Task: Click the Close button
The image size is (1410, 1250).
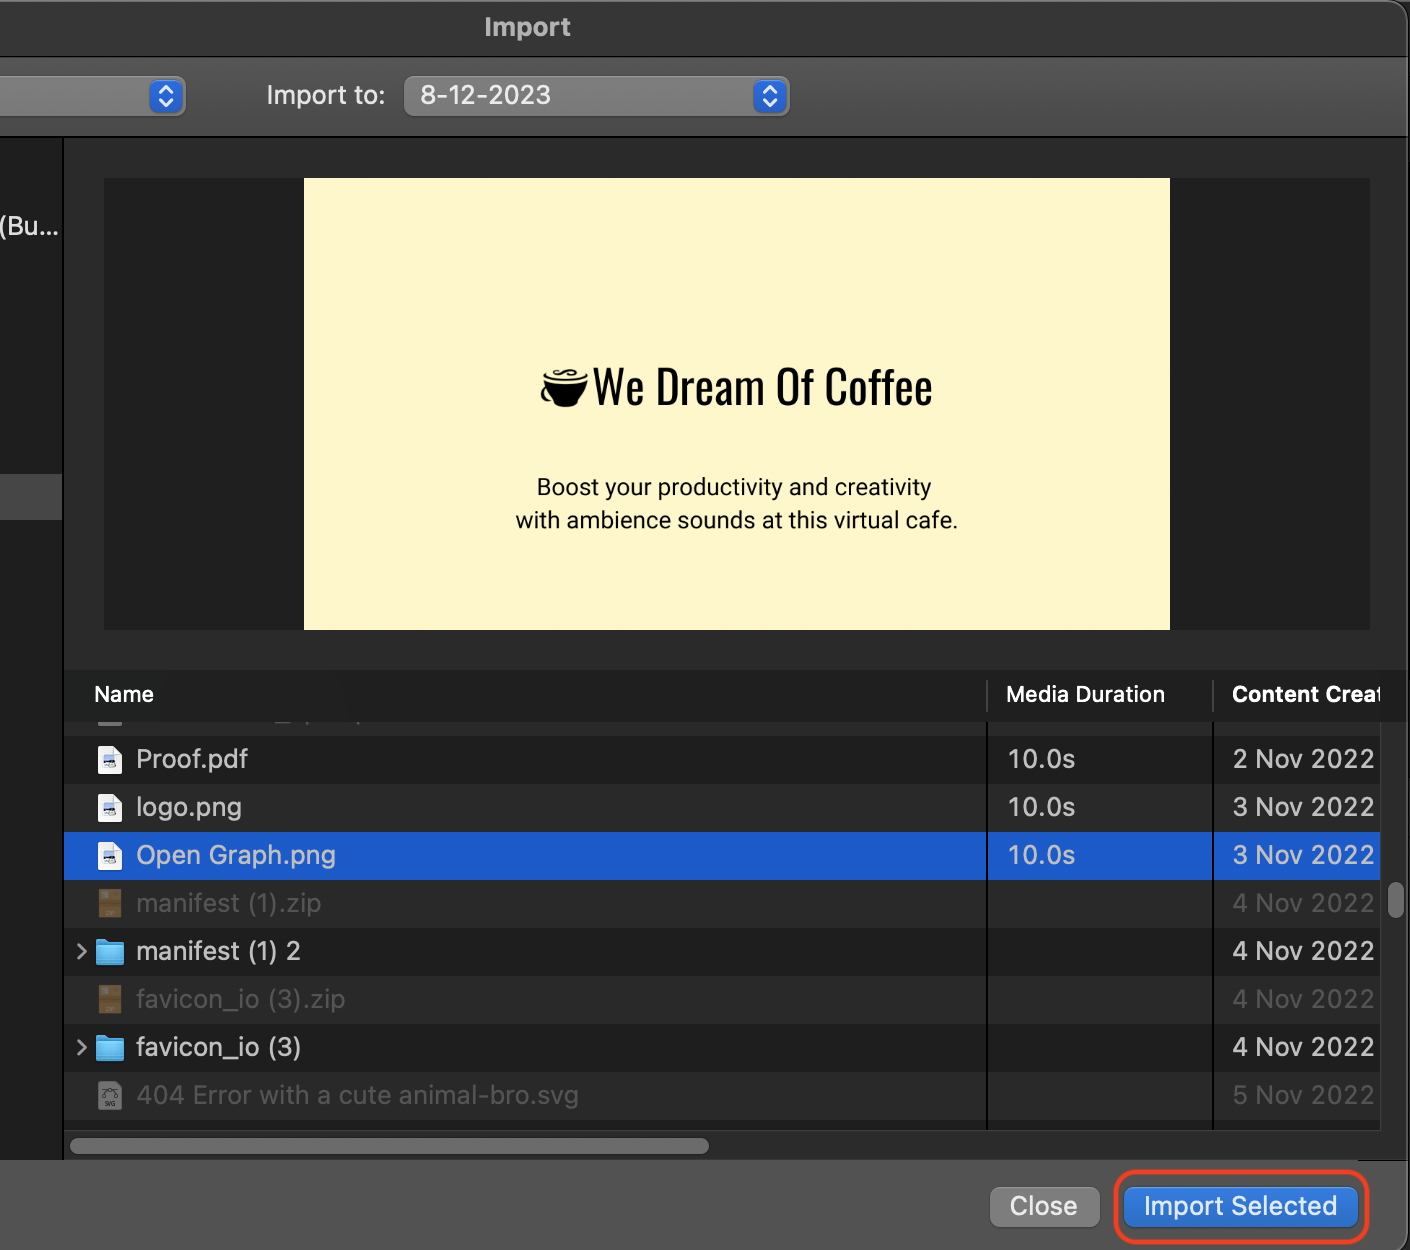Action: [x=1044, y=1206]
